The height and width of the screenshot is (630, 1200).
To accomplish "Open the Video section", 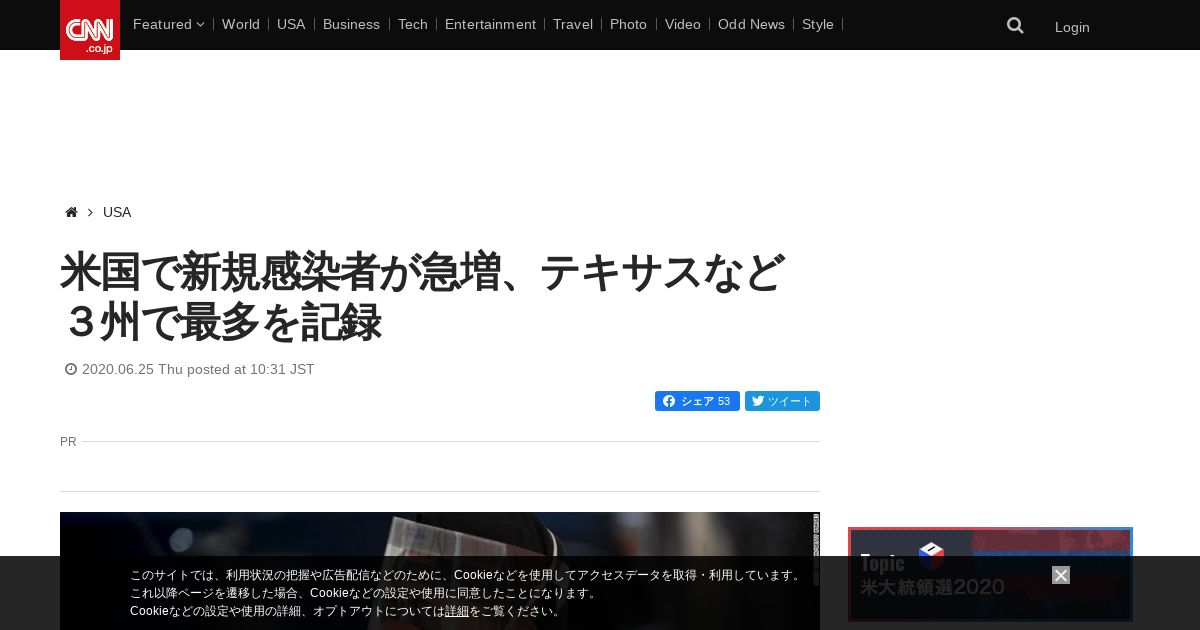I will tap(683, 24).
